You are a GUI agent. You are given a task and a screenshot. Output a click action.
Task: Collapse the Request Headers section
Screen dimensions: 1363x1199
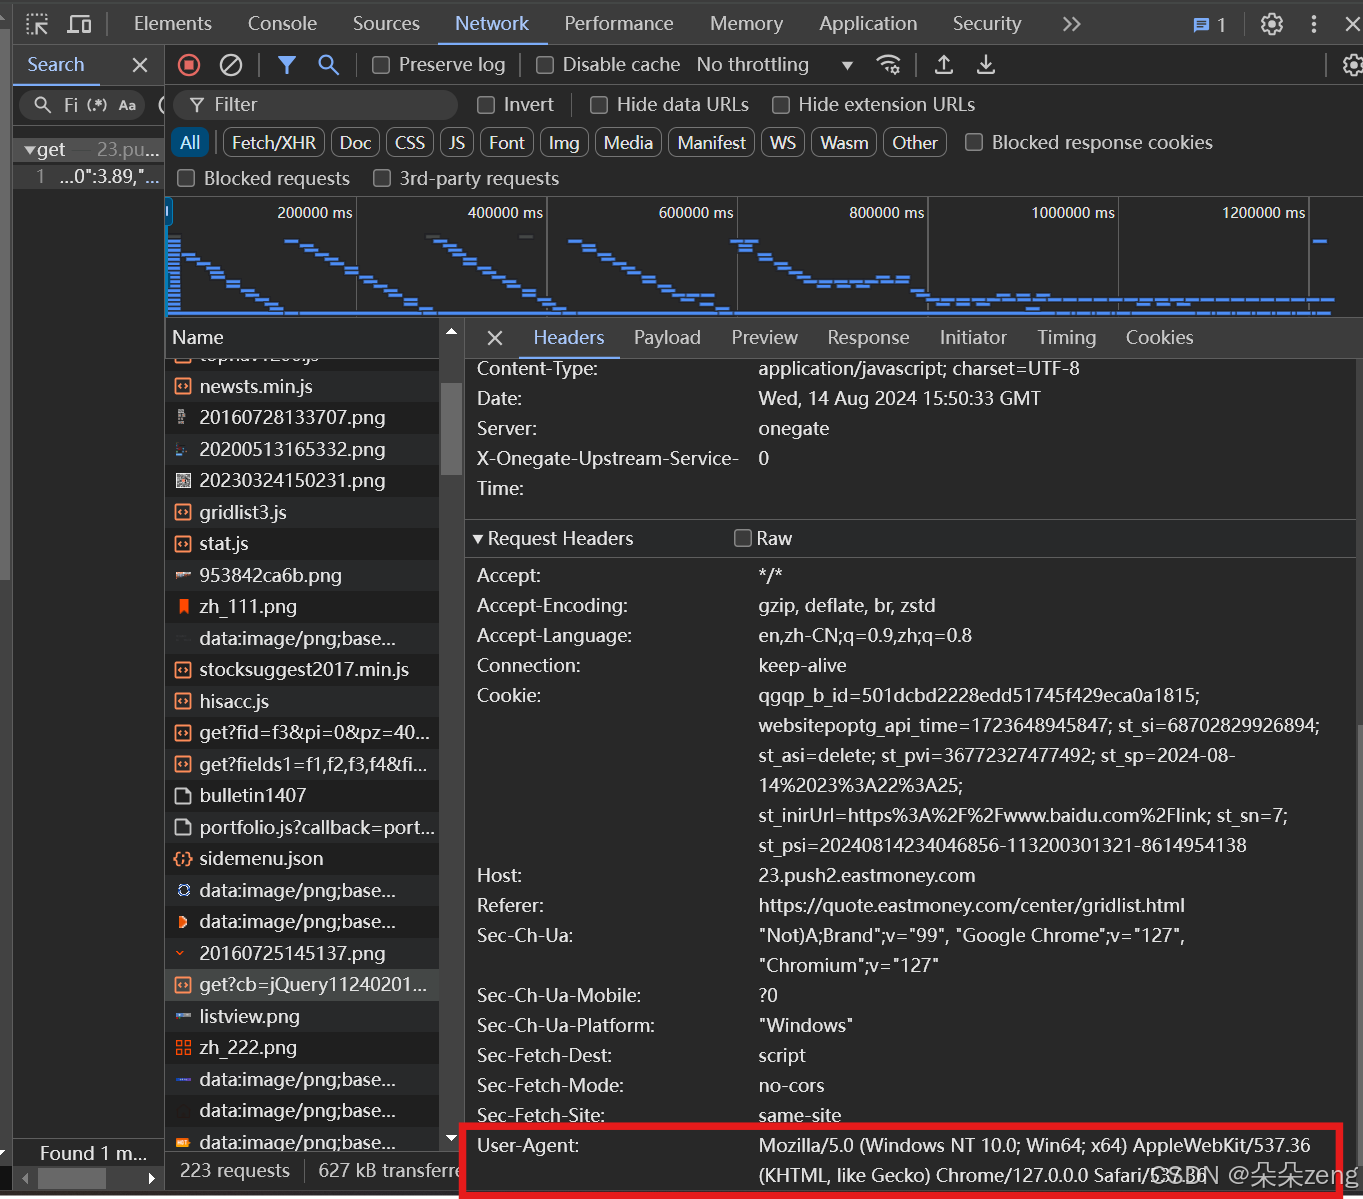479,539
